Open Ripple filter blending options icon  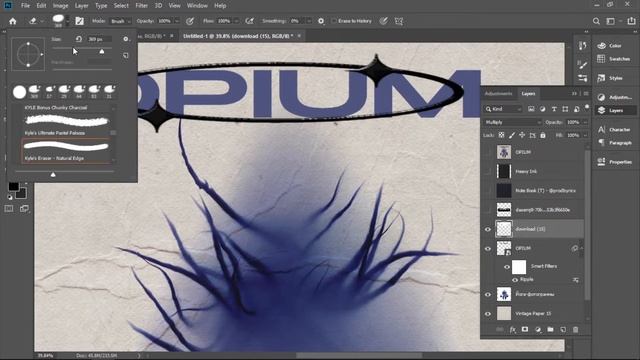point(576,280)
